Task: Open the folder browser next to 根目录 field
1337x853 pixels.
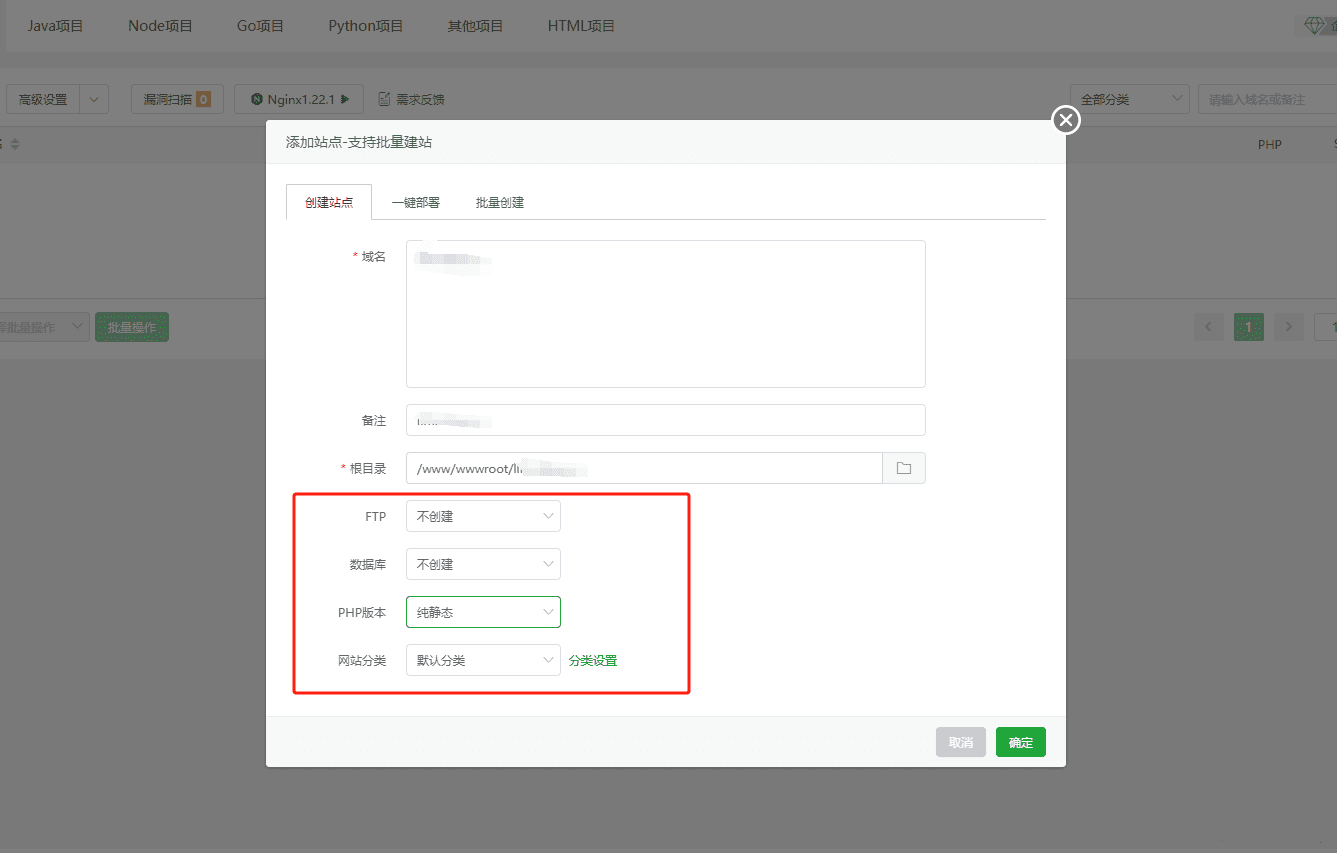Action: click(x=903, y=467)
